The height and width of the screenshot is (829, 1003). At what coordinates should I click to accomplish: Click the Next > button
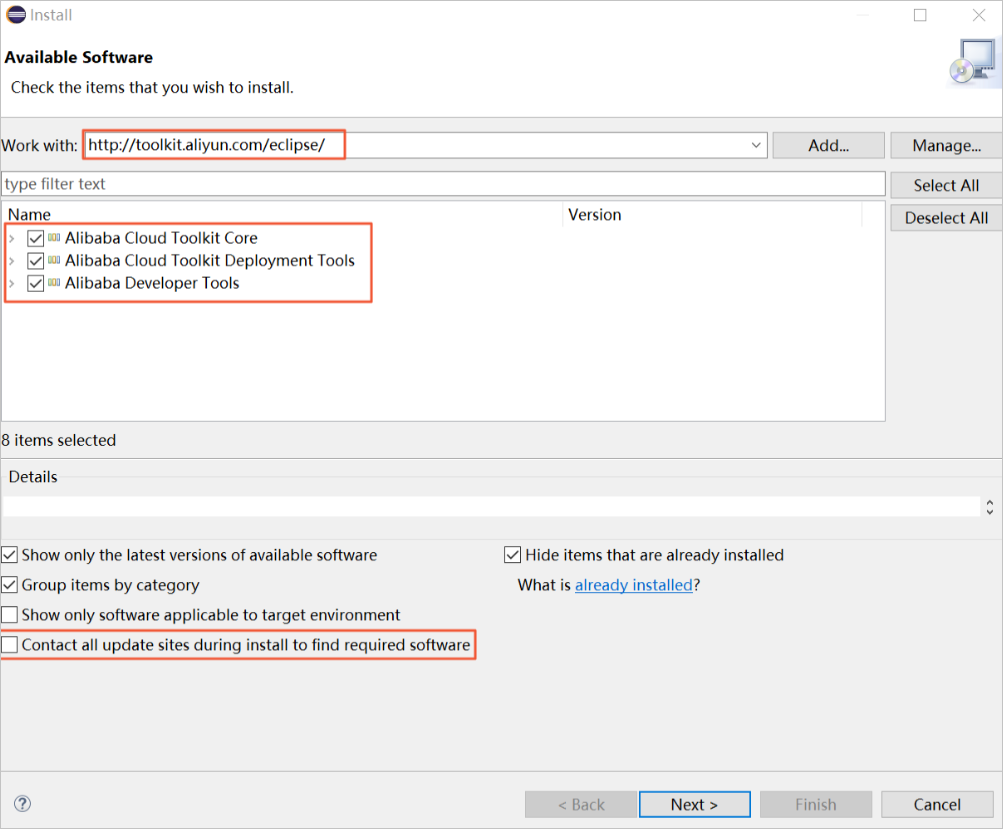(x=695, y=804)
